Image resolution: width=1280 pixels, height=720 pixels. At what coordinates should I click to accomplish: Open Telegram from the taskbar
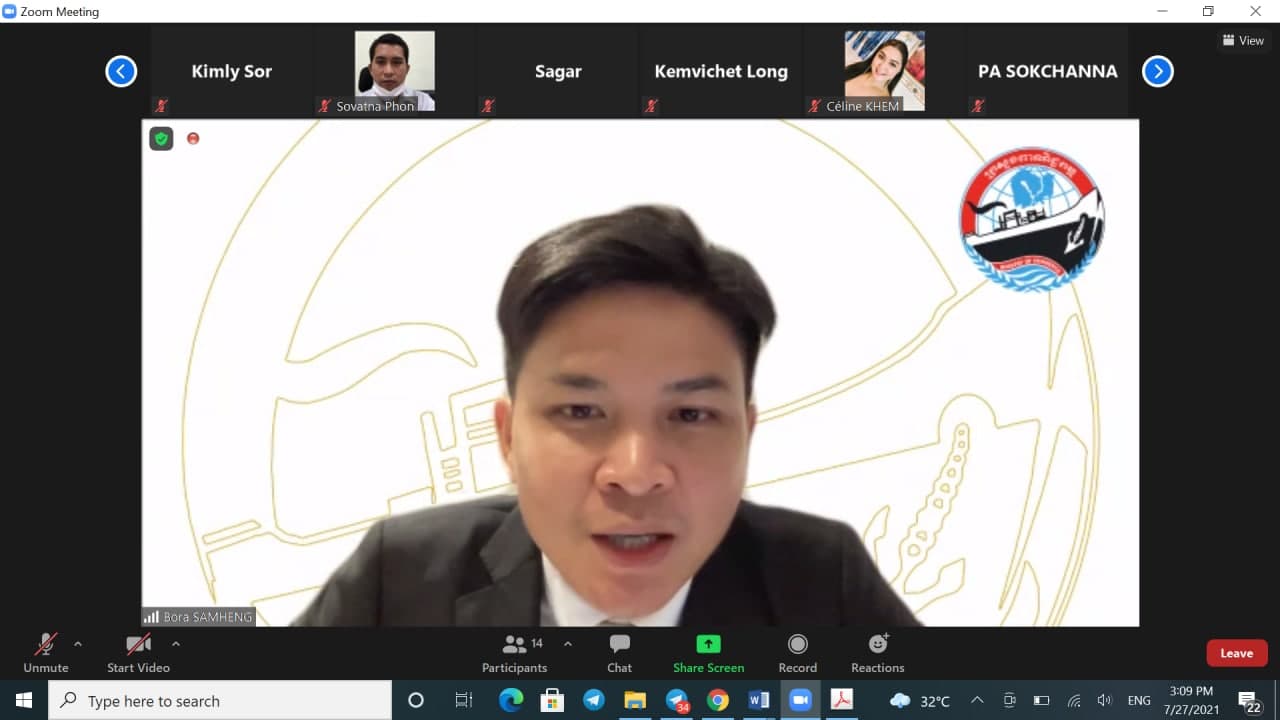coord(593,700)
